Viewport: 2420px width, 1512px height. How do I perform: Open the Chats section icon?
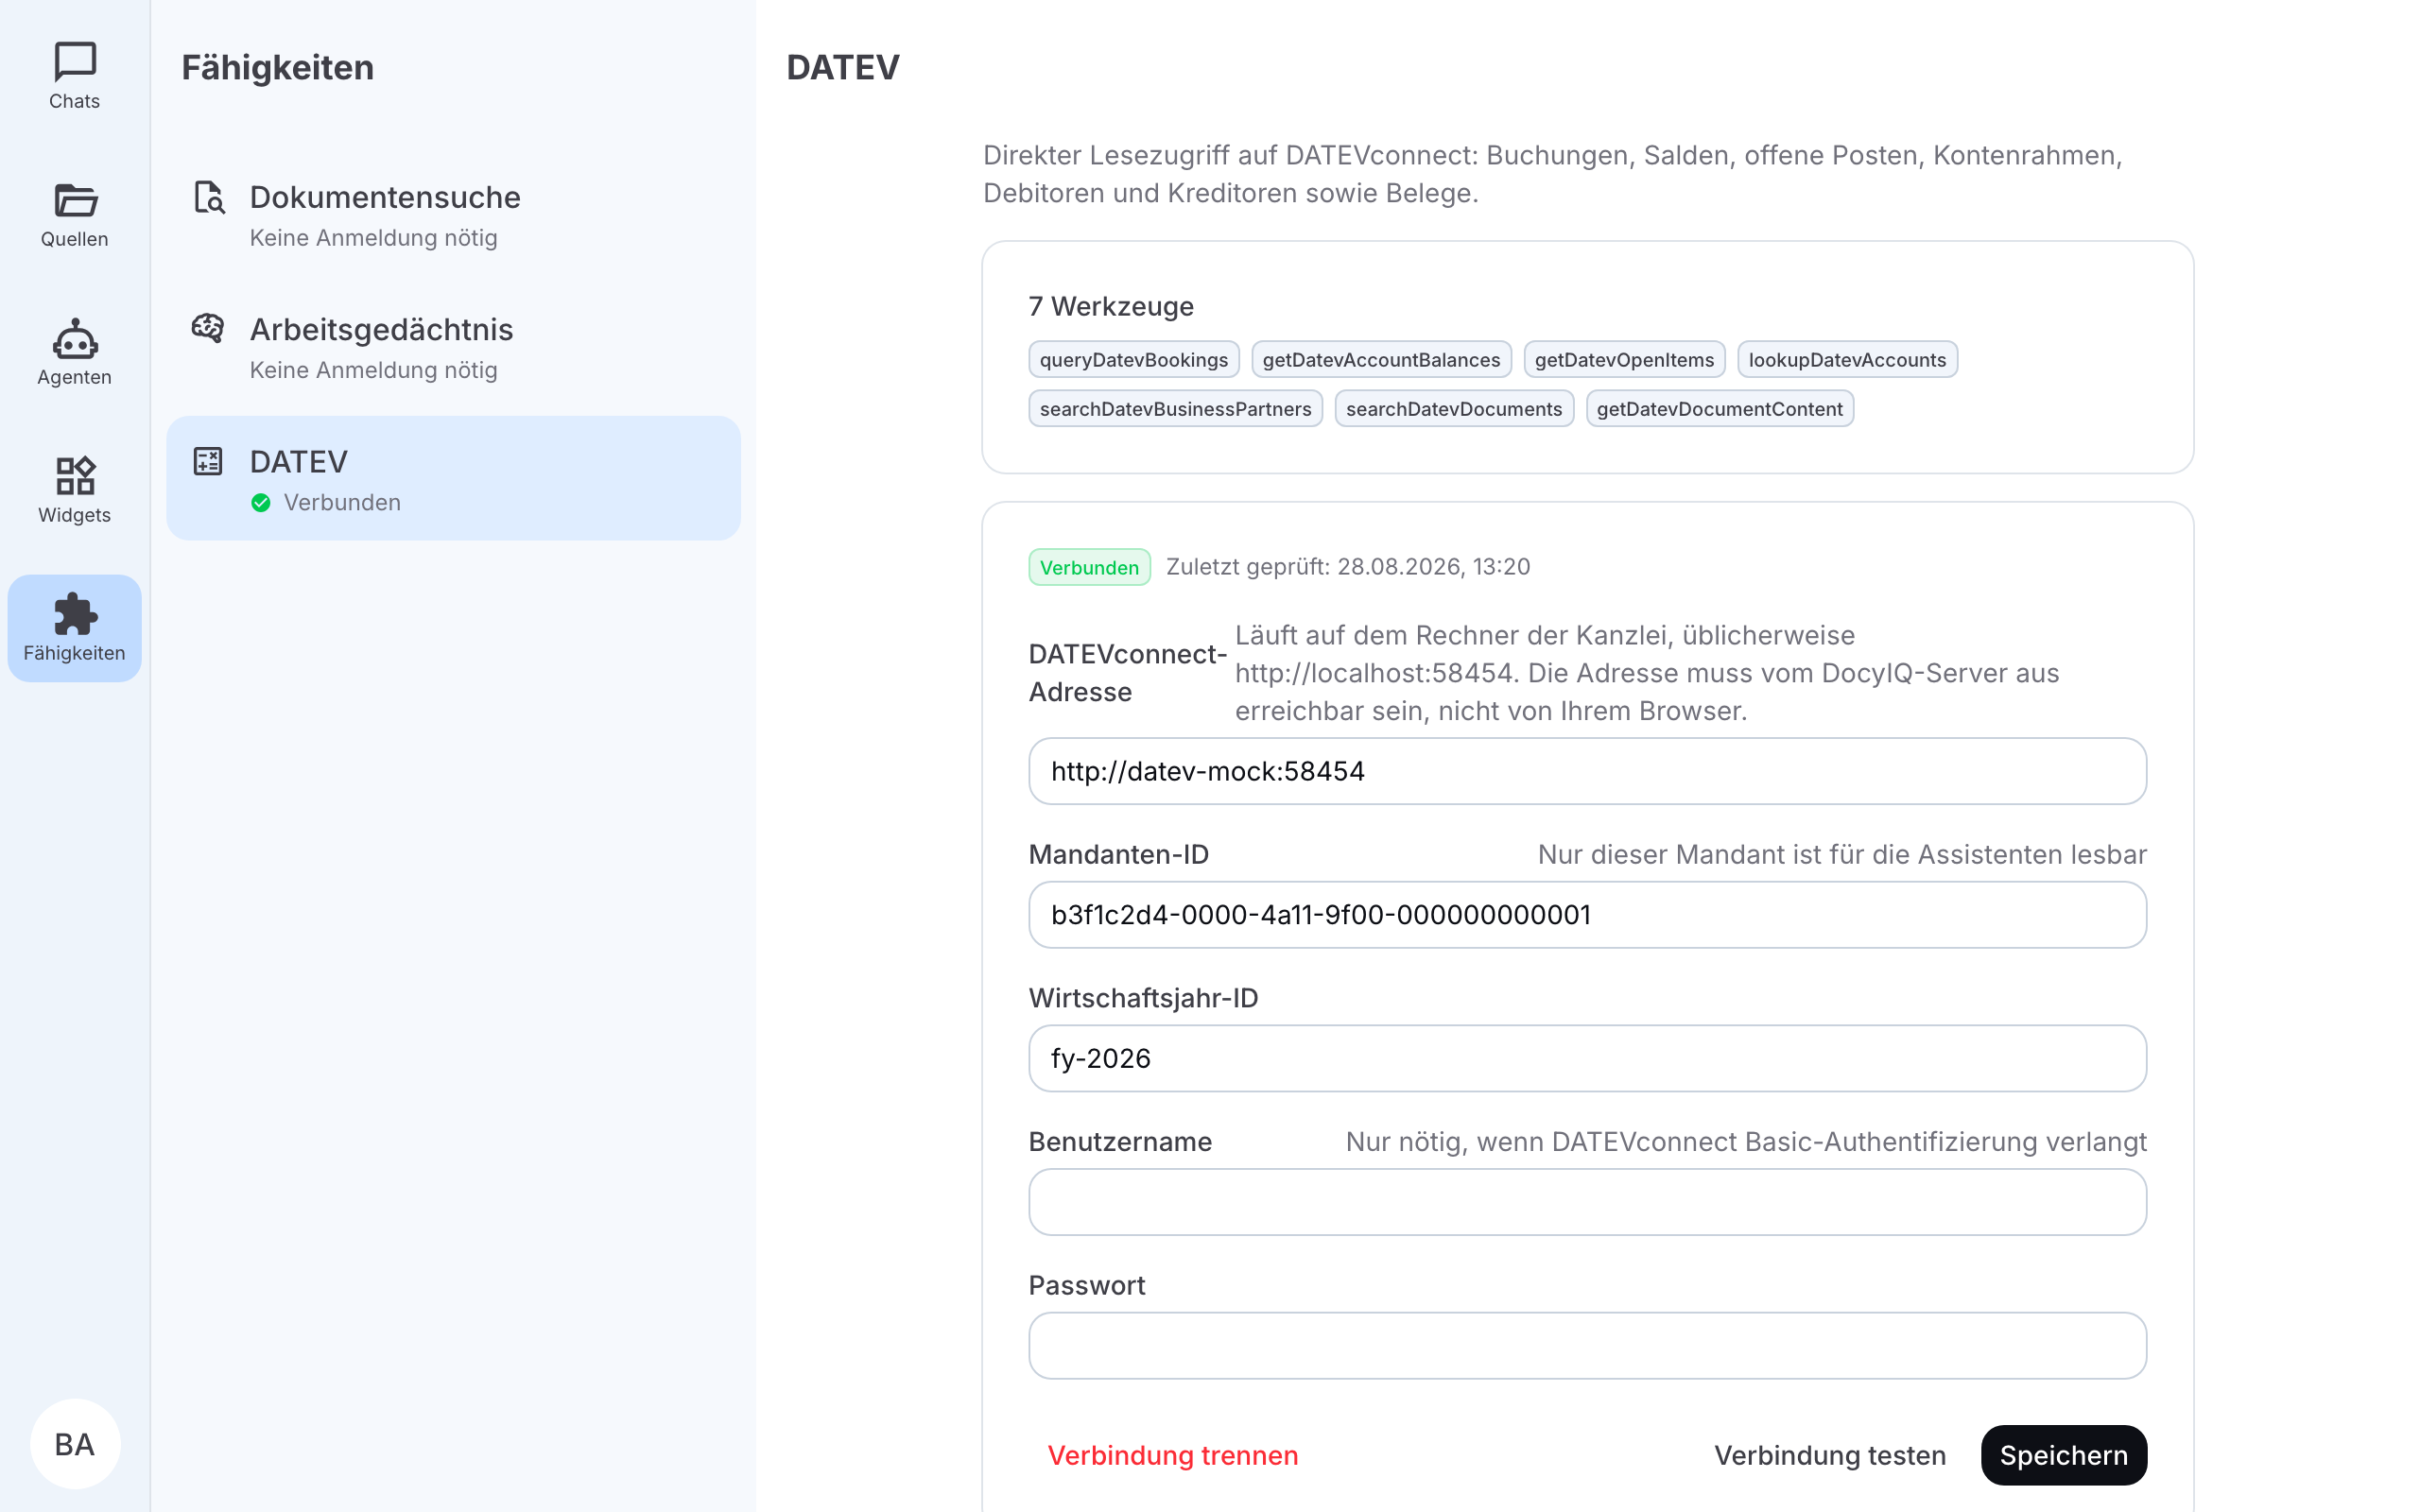coord(74,62)
